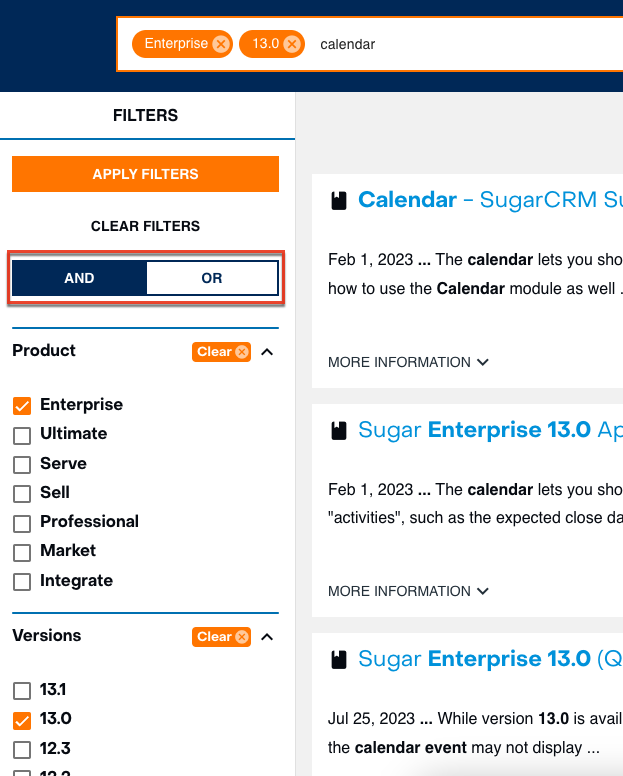623x776 pixels.
Task: Enable the 13.1 version checkbox
Action: (x=22, y=691)
